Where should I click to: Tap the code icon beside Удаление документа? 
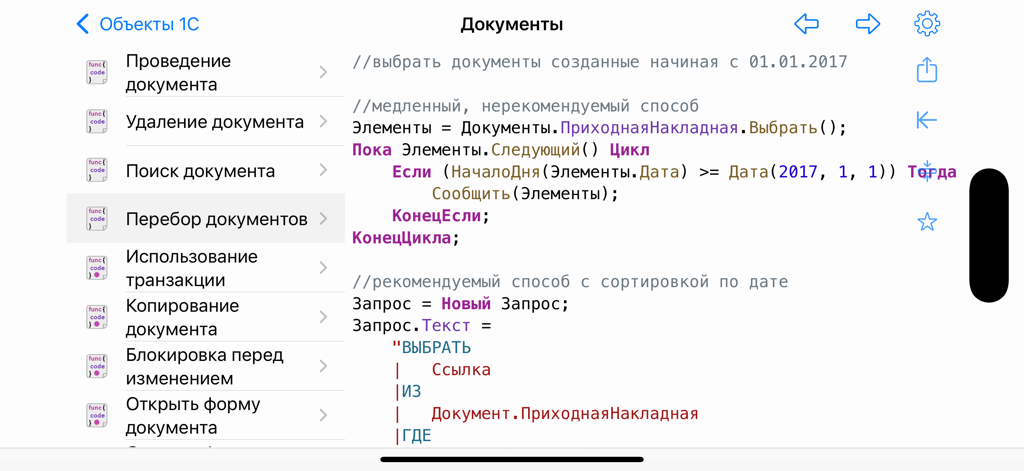click(x=97, y=121)
